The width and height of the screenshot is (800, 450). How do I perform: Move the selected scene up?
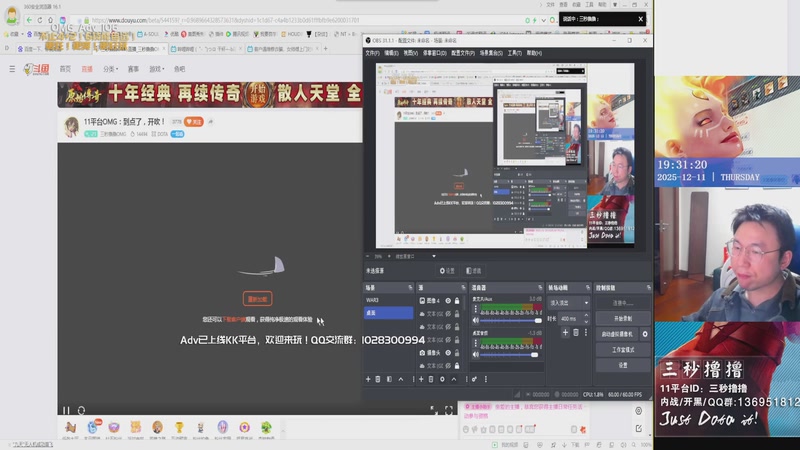click(x=401, y=379)
